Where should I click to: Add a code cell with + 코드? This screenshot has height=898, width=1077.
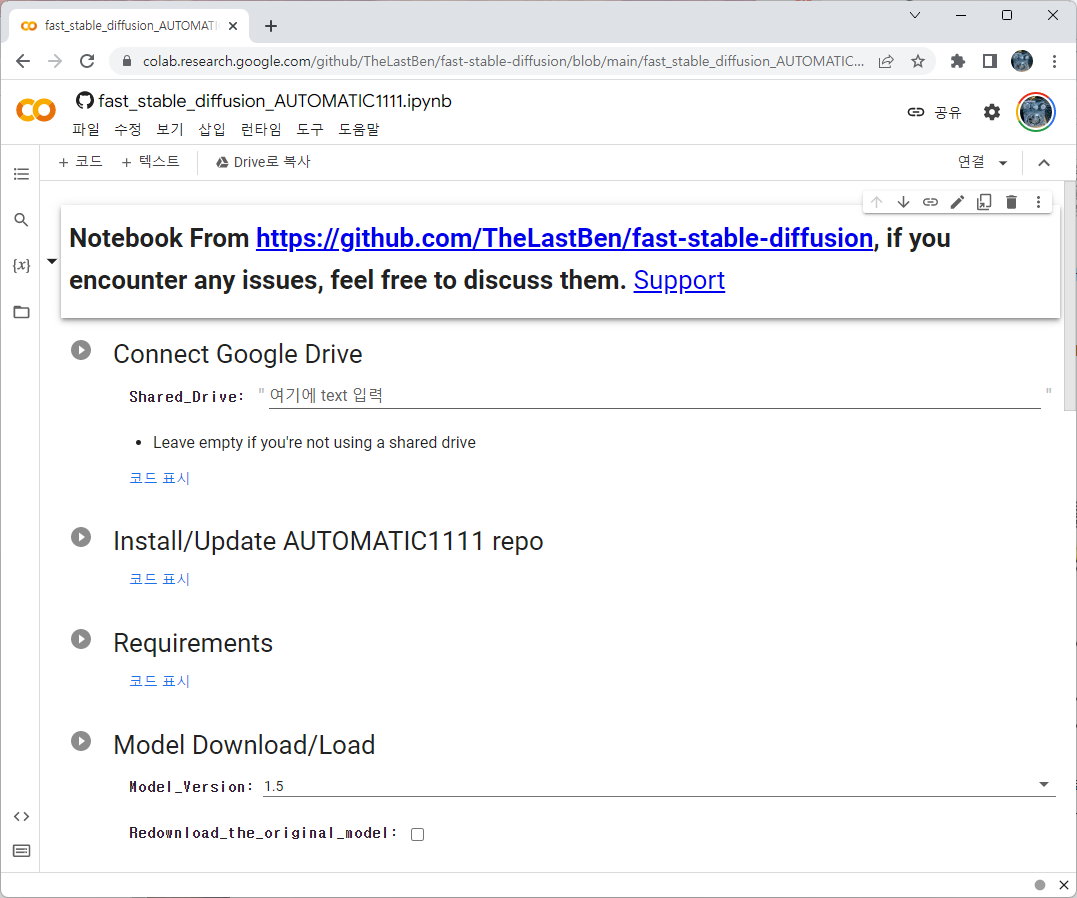point(80,162)
